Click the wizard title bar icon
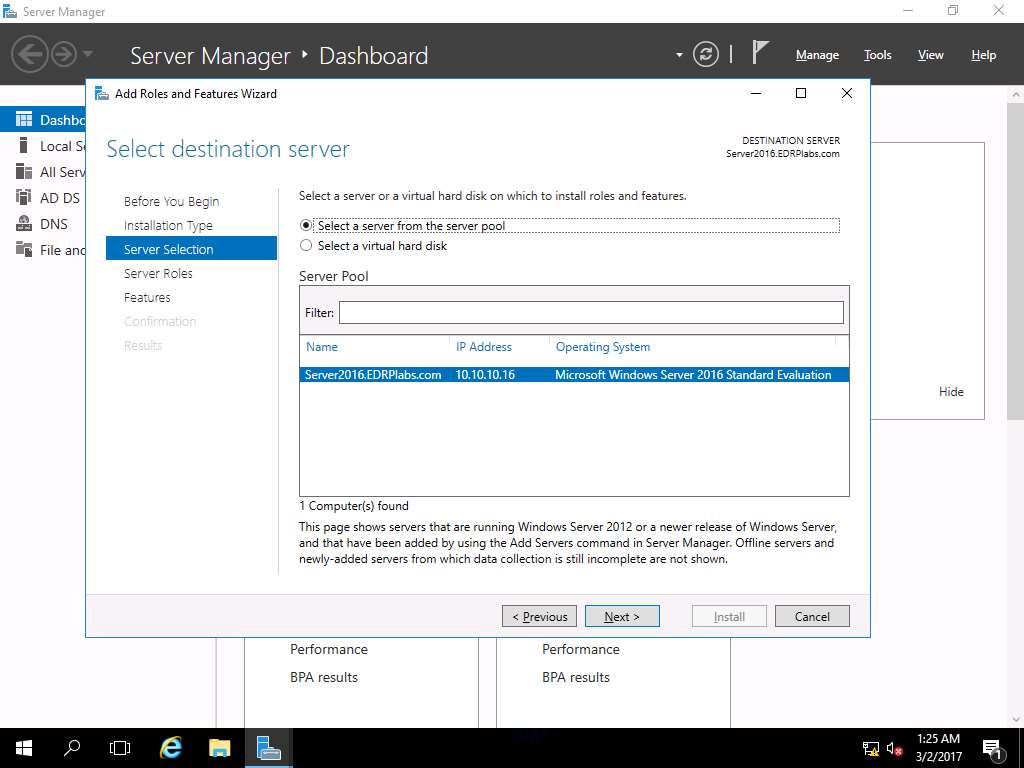1024x768 pixels. 101,93
